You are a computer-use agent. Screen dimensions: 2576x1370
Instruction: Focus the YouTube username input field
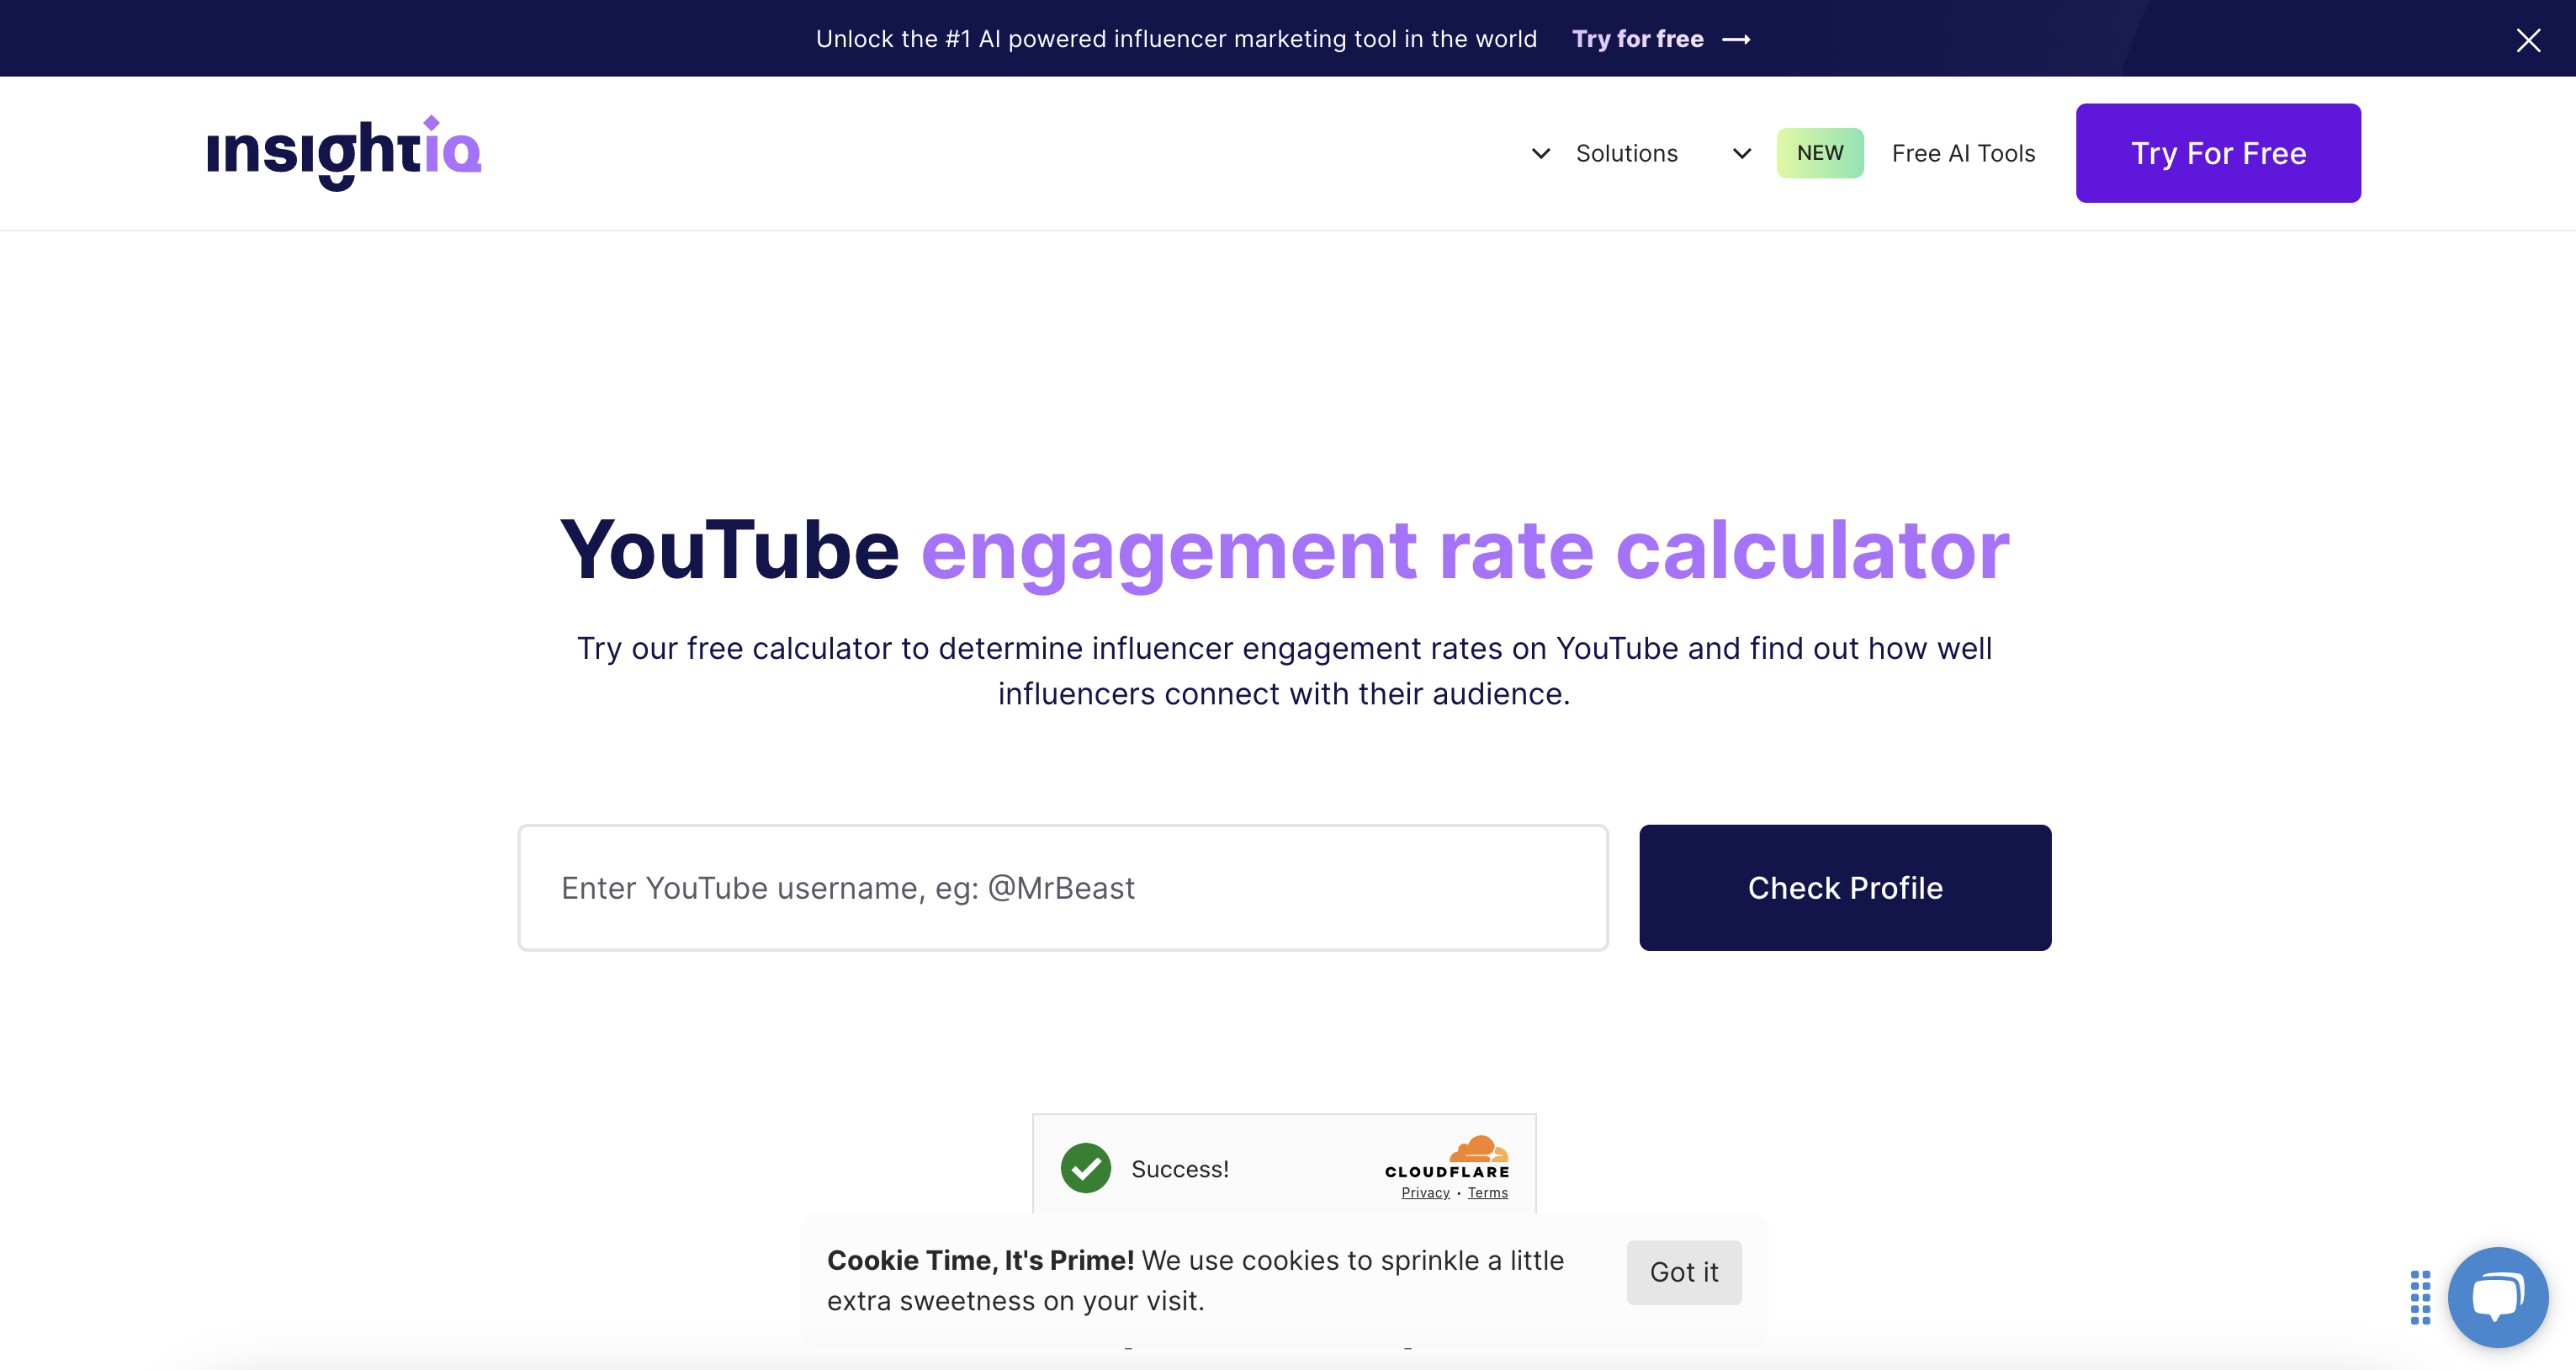coord(1062,887)
